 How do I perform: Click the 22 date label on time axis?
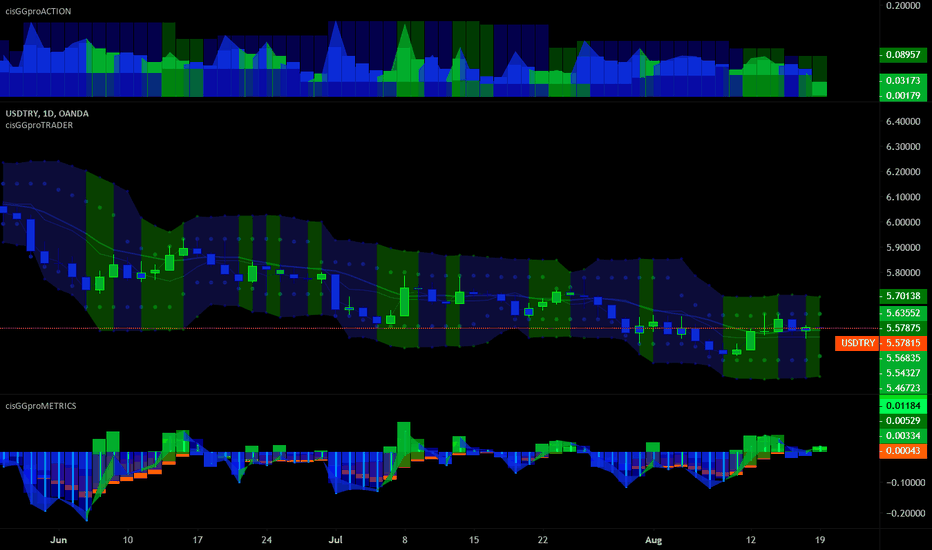pos(543,540)
